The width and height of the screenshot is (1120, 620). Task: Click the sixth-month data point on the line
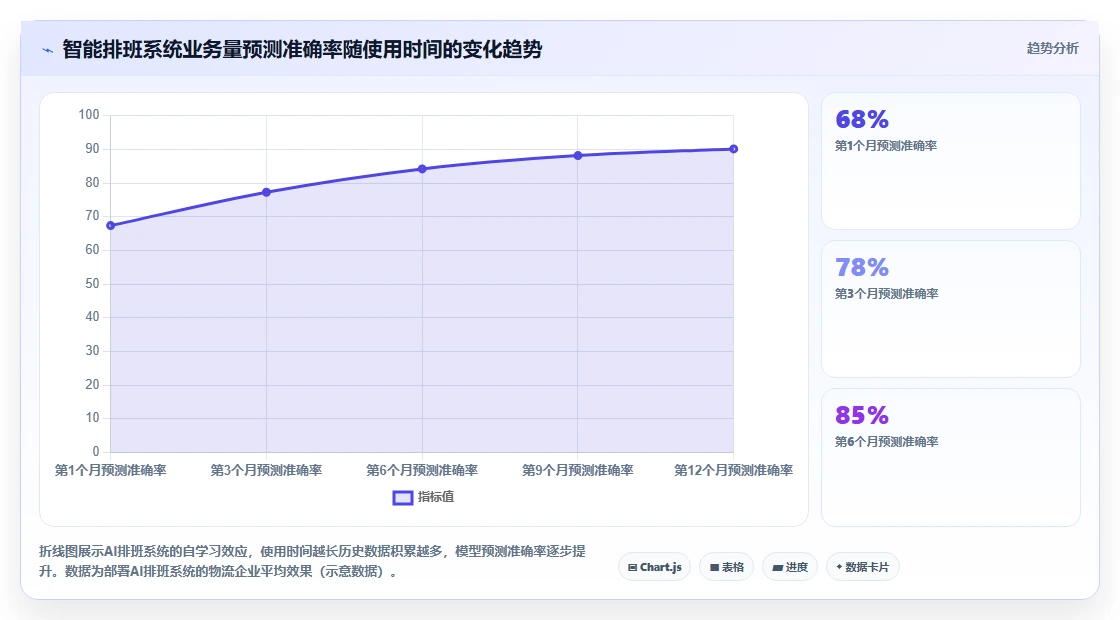pyautogui.click(x=422, y=169)
